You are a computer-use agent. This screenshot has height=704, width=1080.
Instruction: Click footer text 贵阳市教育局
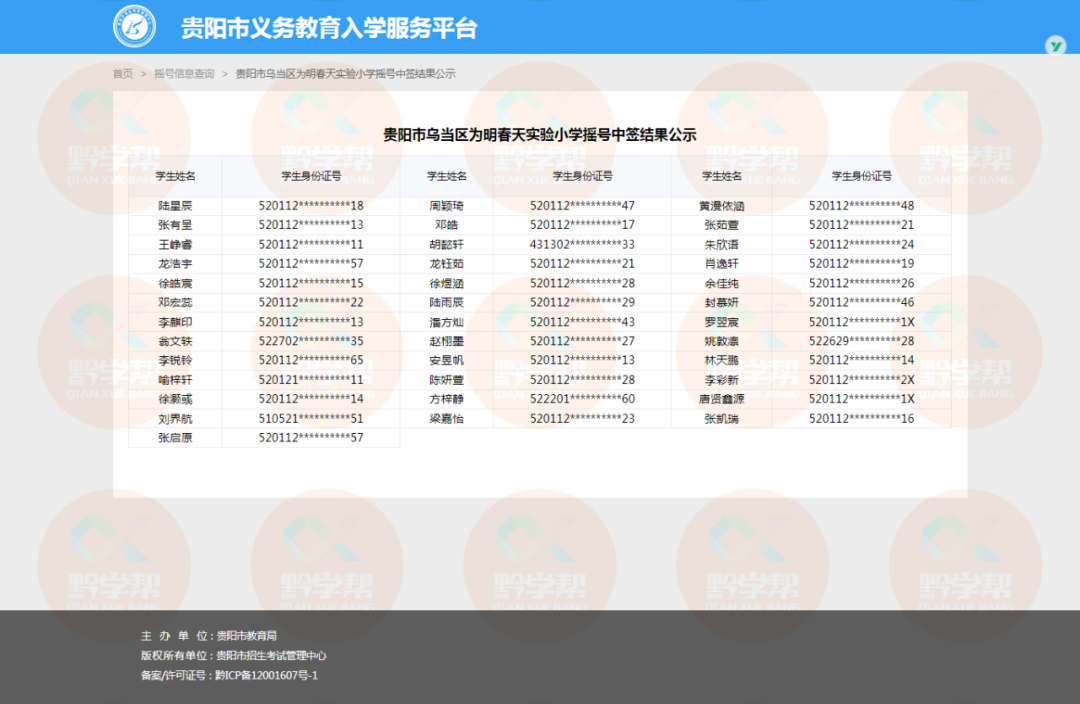[x=247, y=636]
